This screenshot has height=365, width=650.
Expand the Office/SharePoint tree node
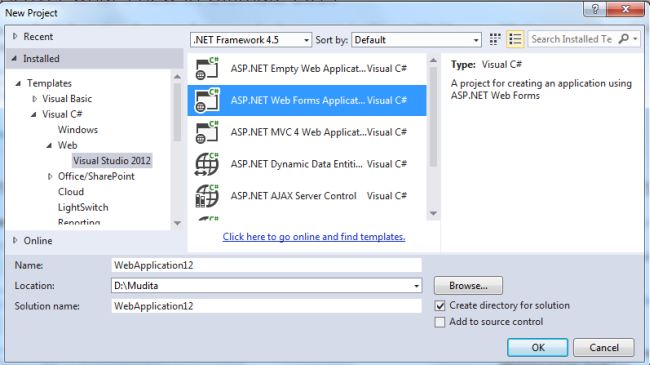pos(50,176)
